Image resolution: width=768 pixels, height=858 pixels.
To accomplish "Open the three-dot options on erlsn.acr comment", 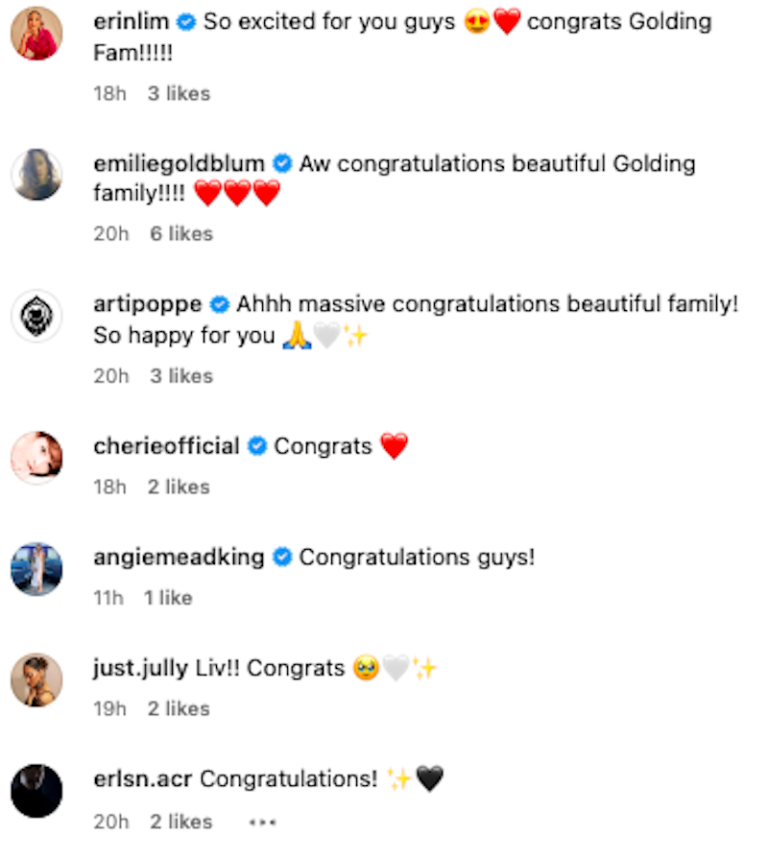I will (263, 822).
